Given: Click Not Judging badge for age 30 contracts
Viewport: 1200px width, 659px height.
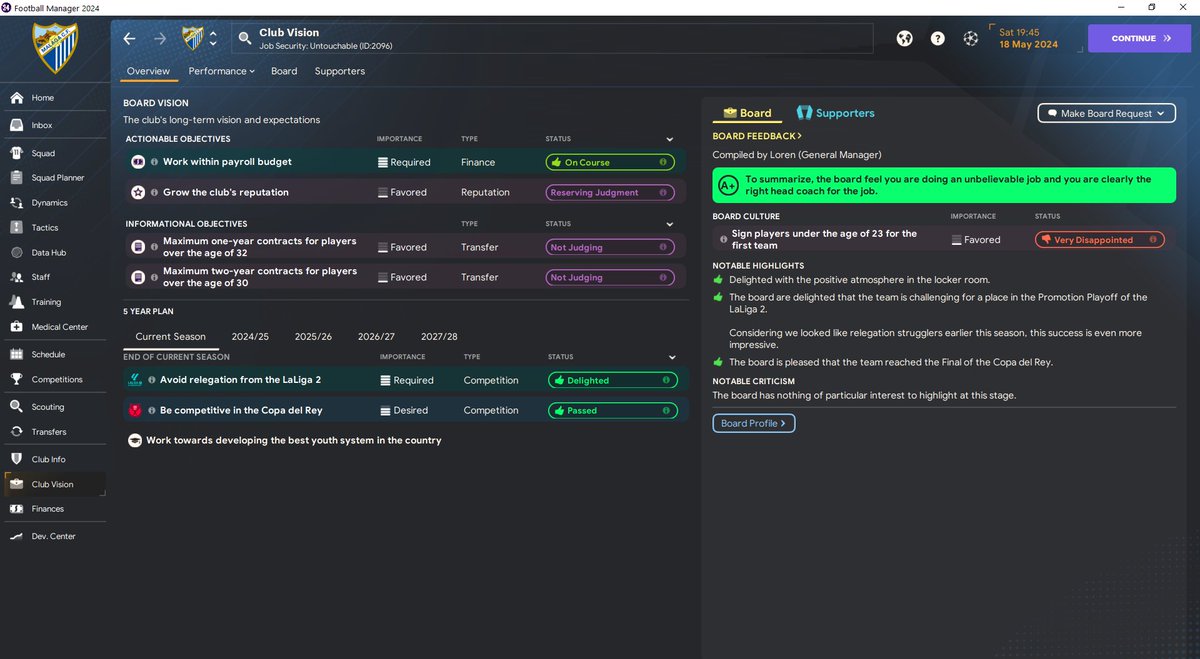Looking at the screenshot, I should point(609,277).
